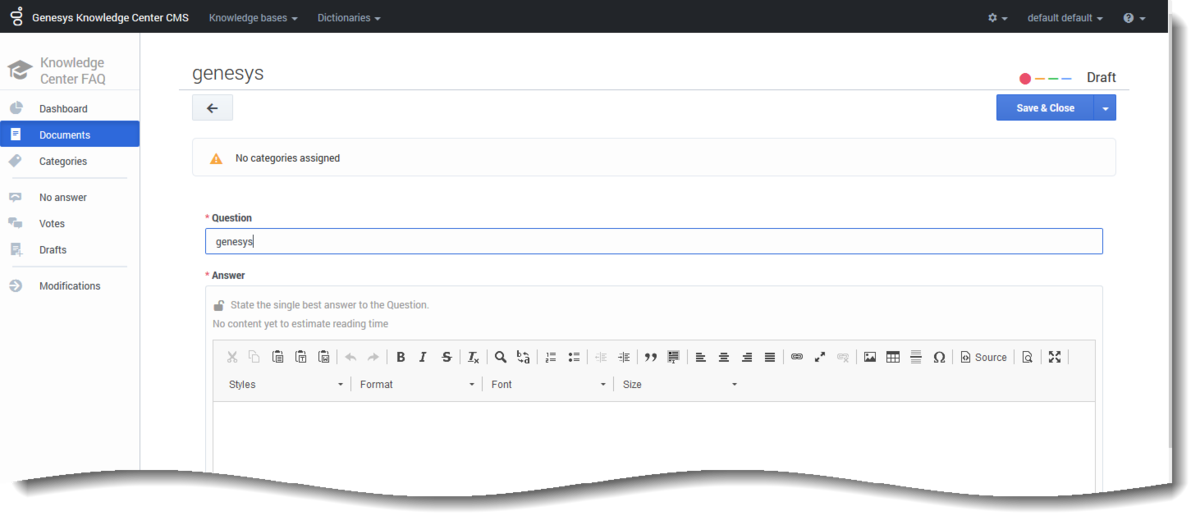
Task: Apply Block Quote formatting
Action: pyautogui.click(x=651, y=357)
